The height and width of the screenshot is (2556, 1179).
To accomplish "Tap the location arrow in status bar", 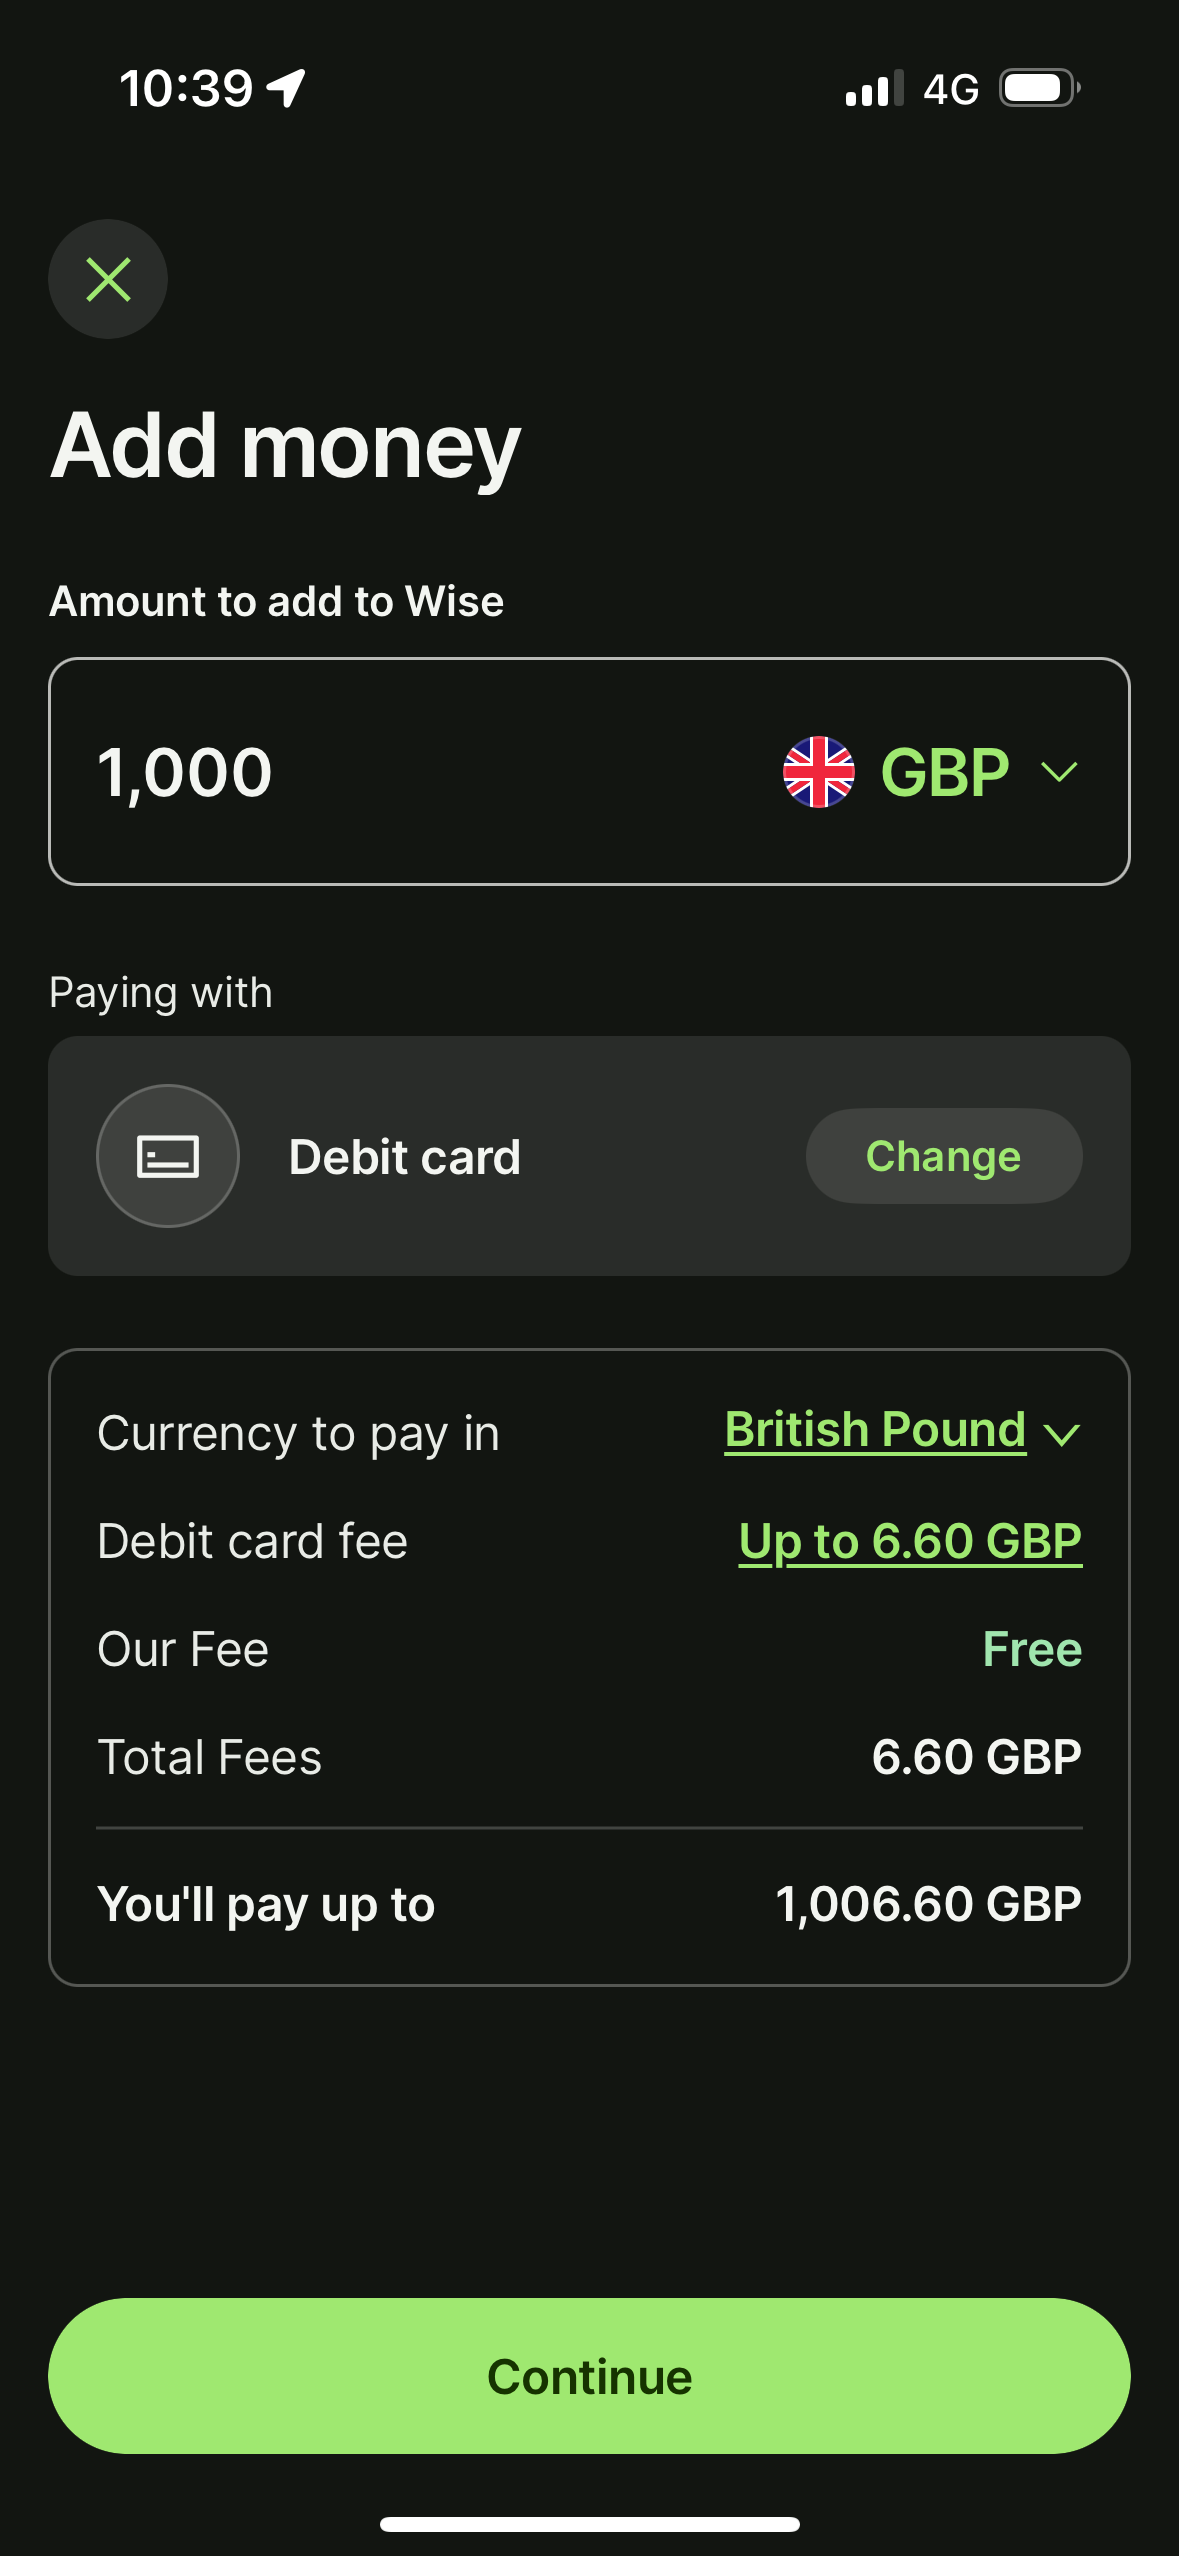I will coord(287,88).
